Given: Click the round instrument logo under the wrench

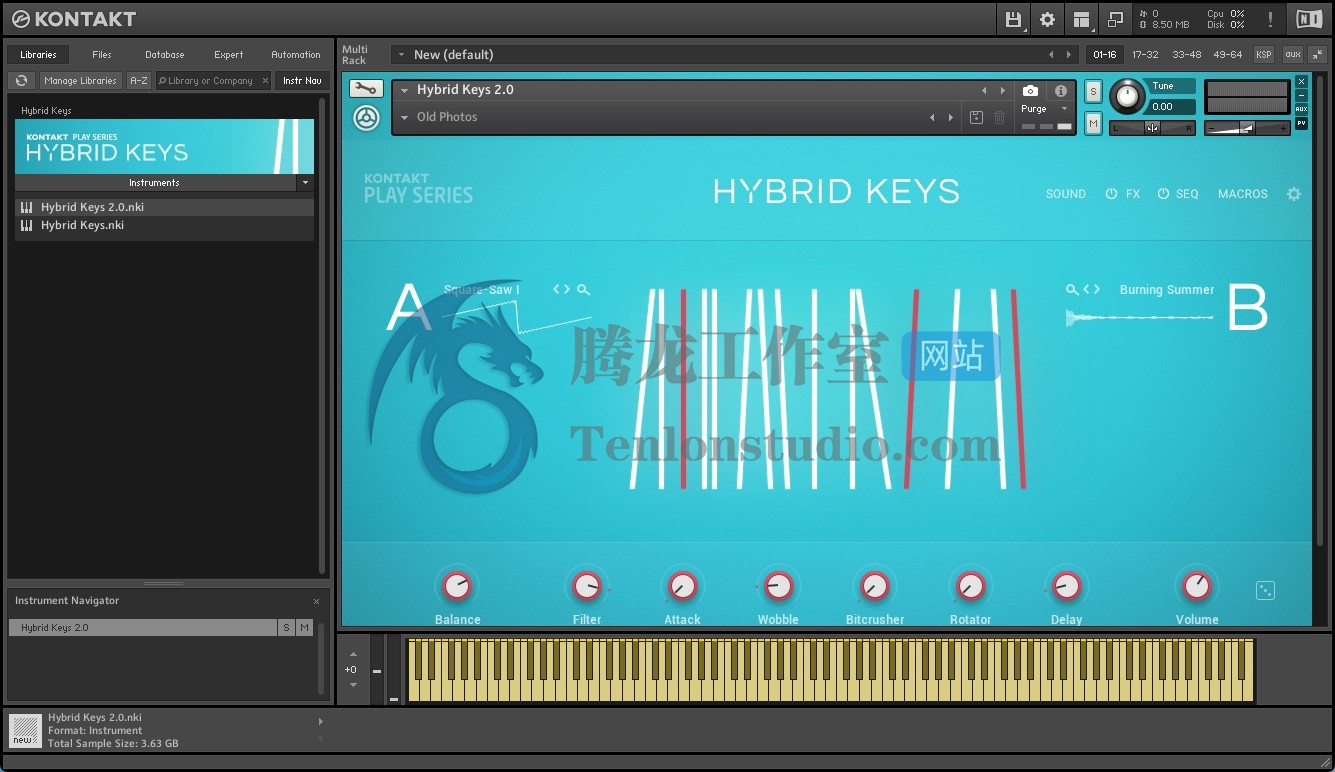Looking at the screenshot, I should (x=366, y=119).
